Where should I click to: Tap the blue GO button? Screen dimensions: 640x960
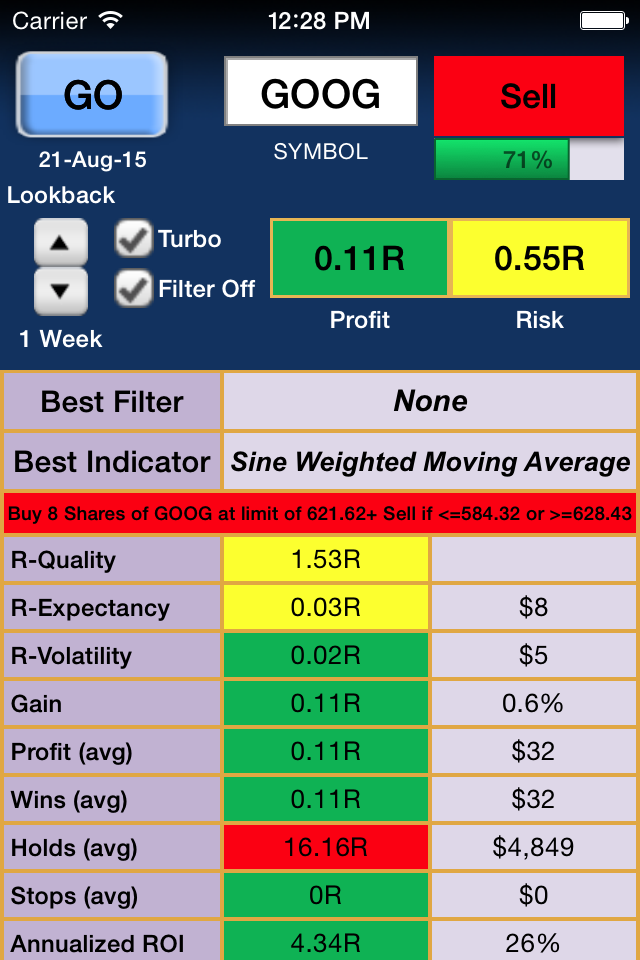coord(92,94)
